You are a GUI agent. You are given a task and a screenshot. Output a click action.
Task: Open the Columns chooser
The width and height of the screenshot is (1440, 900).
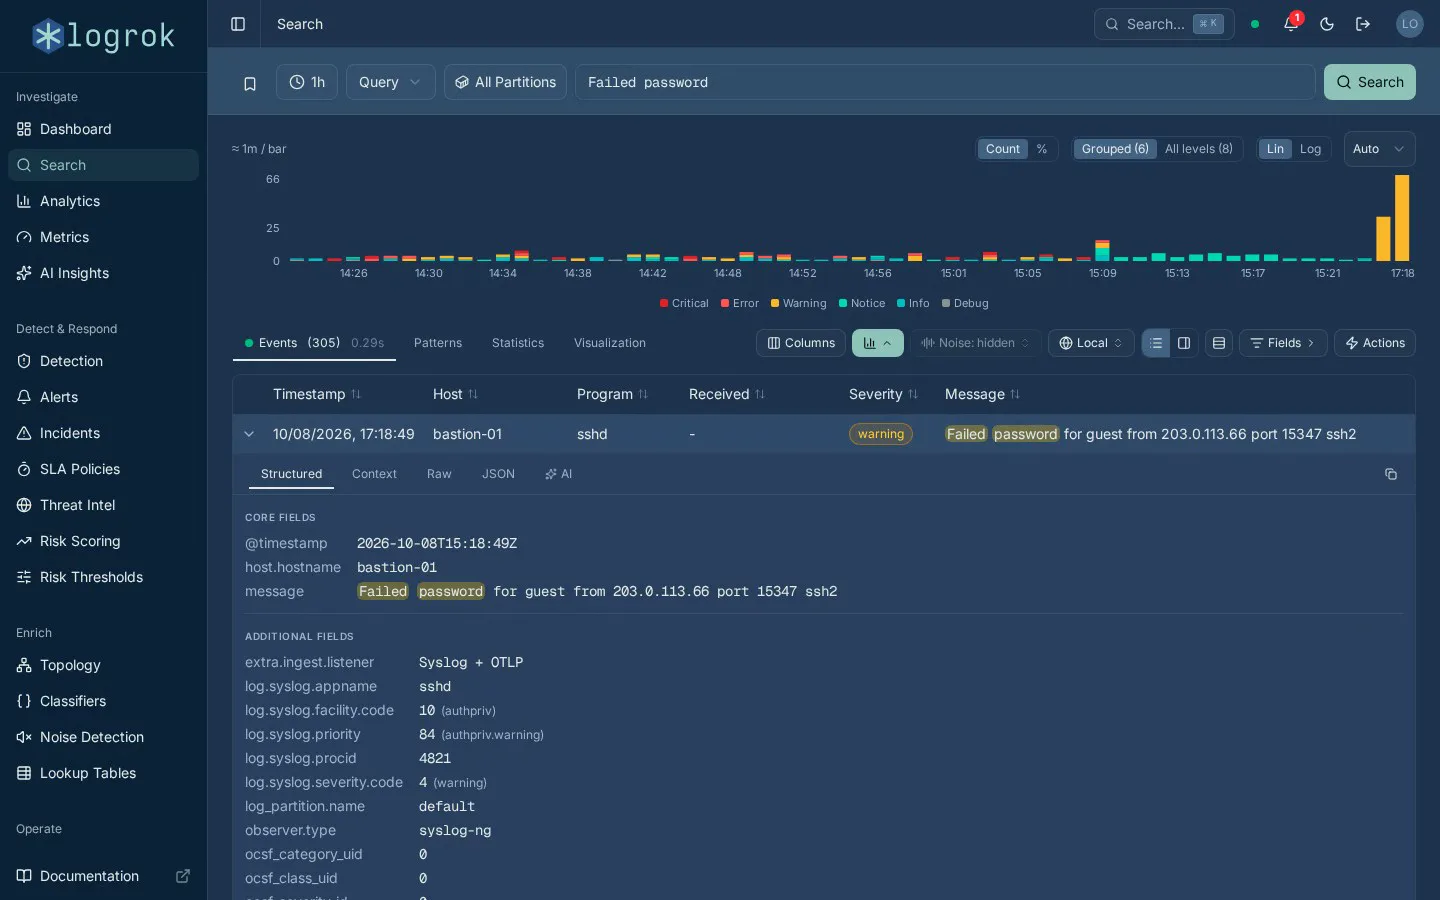(801, 343)
